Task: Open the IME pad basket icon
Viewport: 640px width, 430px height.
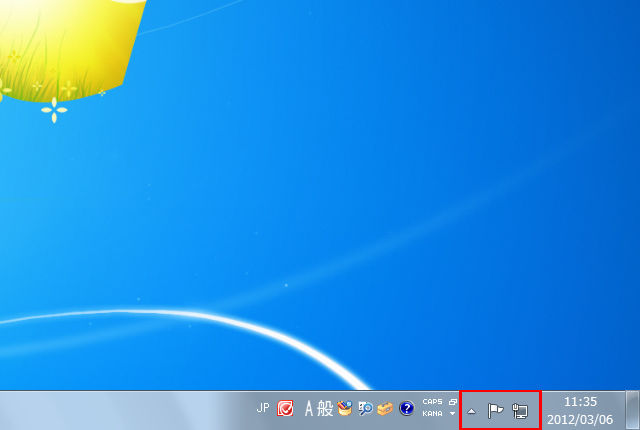Action: [345, 408]
